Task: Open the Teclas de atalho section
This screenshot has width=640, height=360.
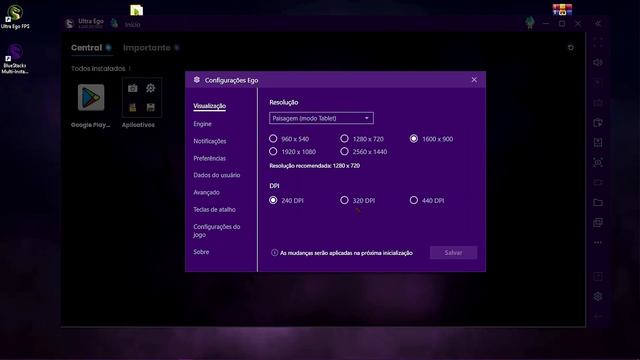Action: [x=214, y=209]
